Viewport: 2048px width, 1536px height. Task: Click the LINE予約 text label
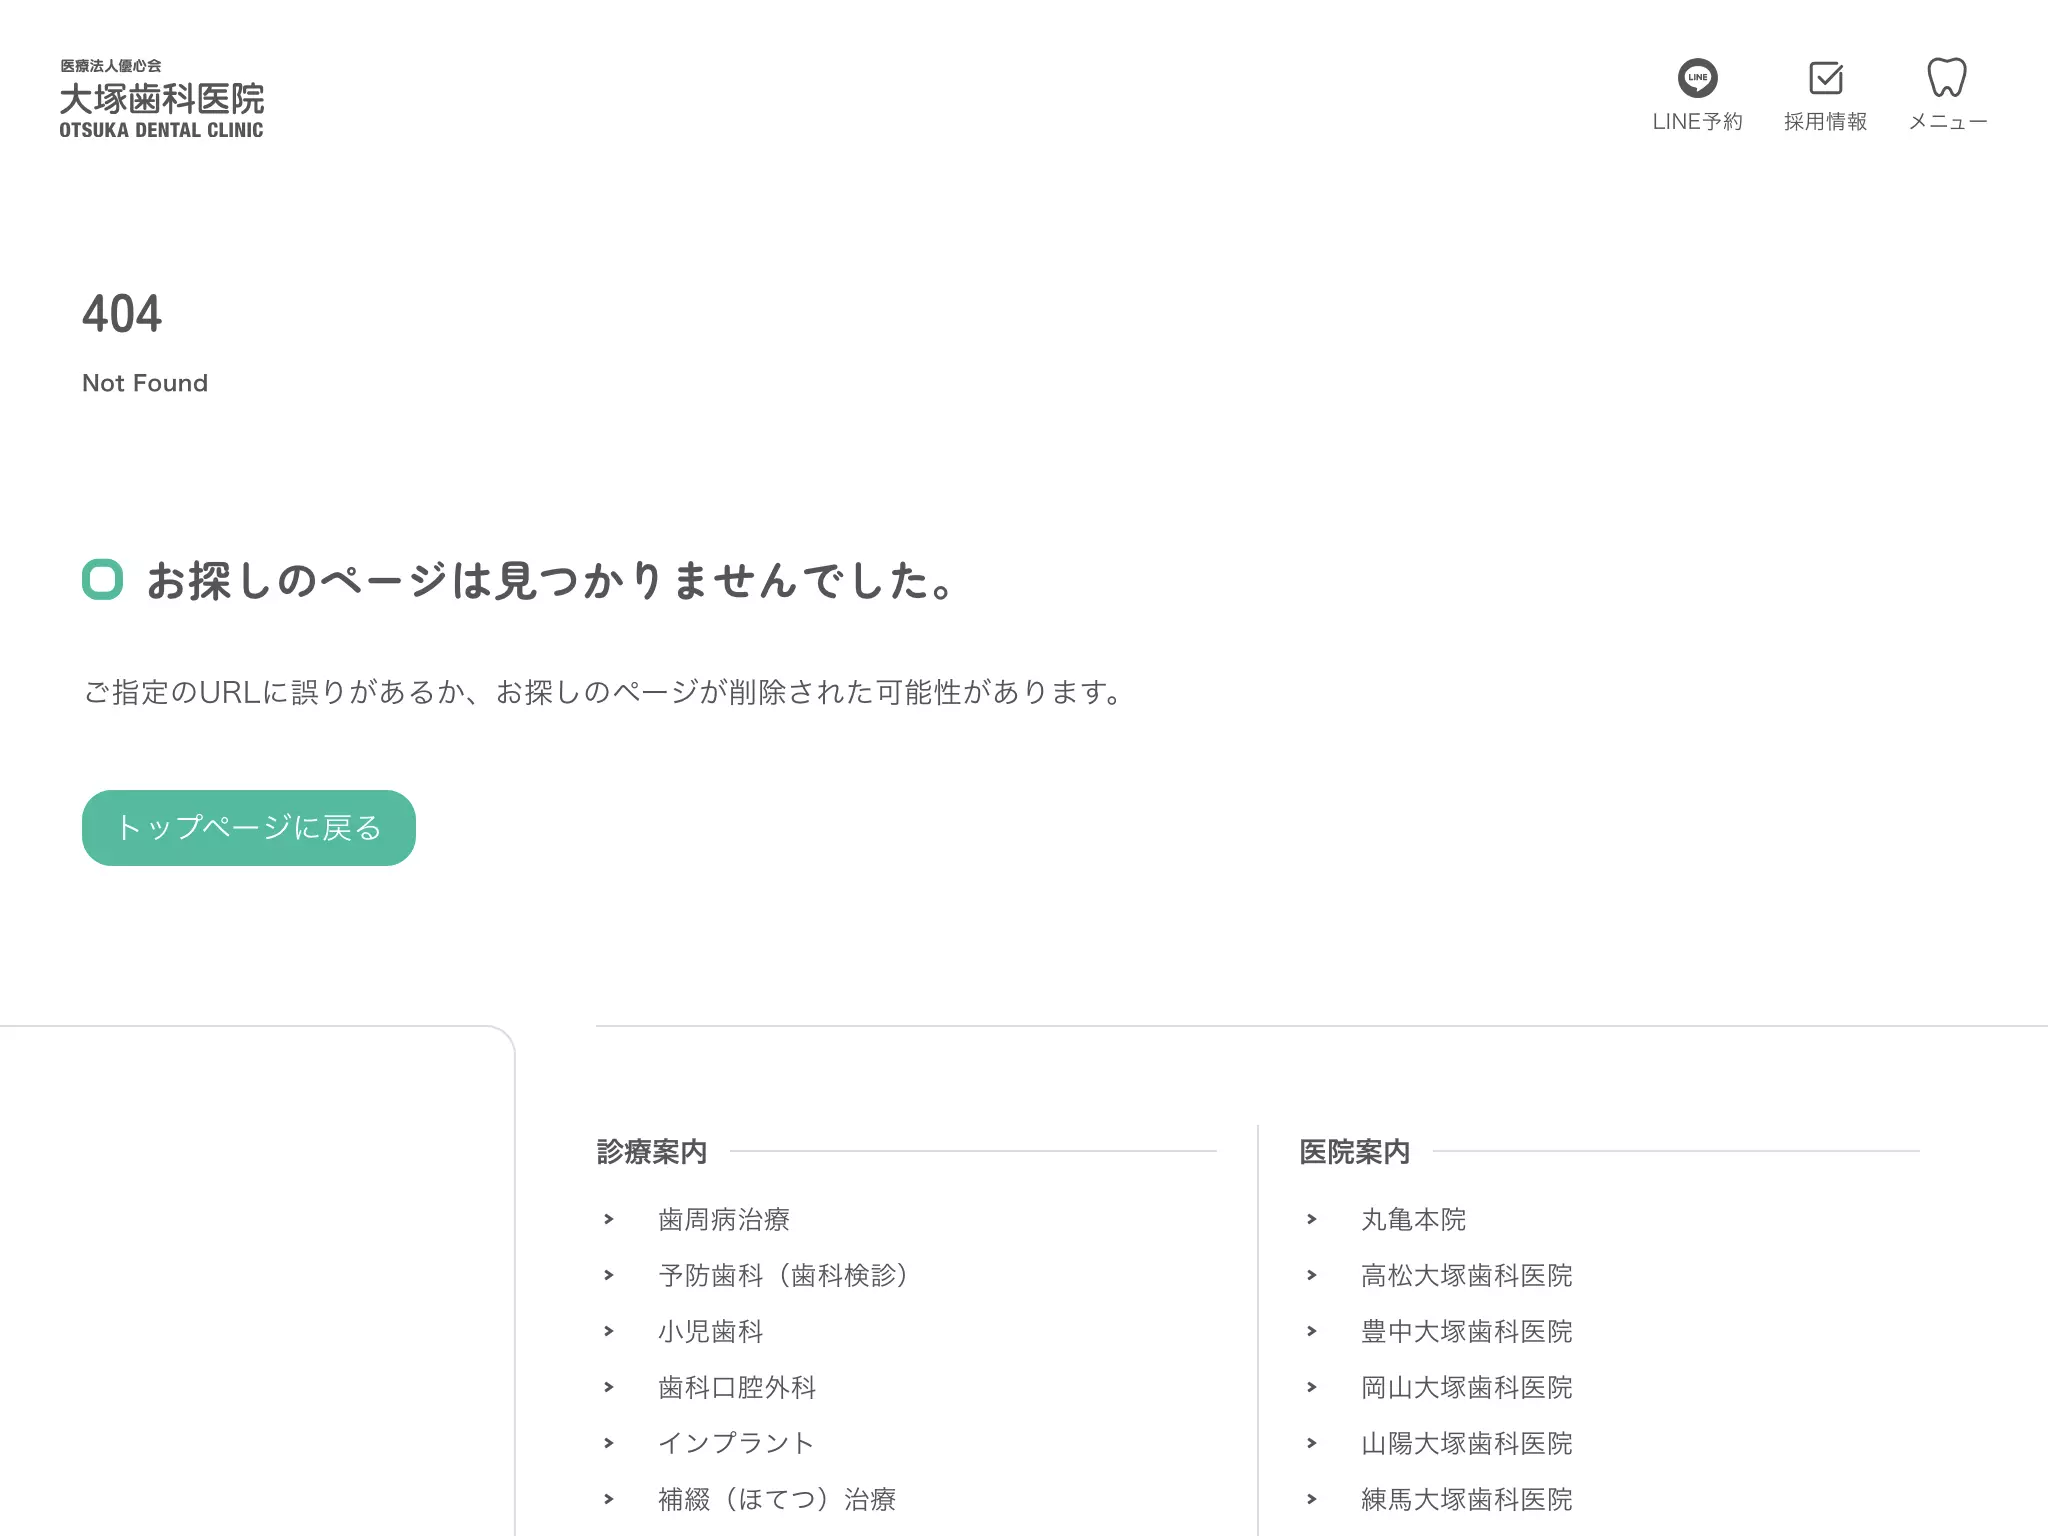(1697, 122)
